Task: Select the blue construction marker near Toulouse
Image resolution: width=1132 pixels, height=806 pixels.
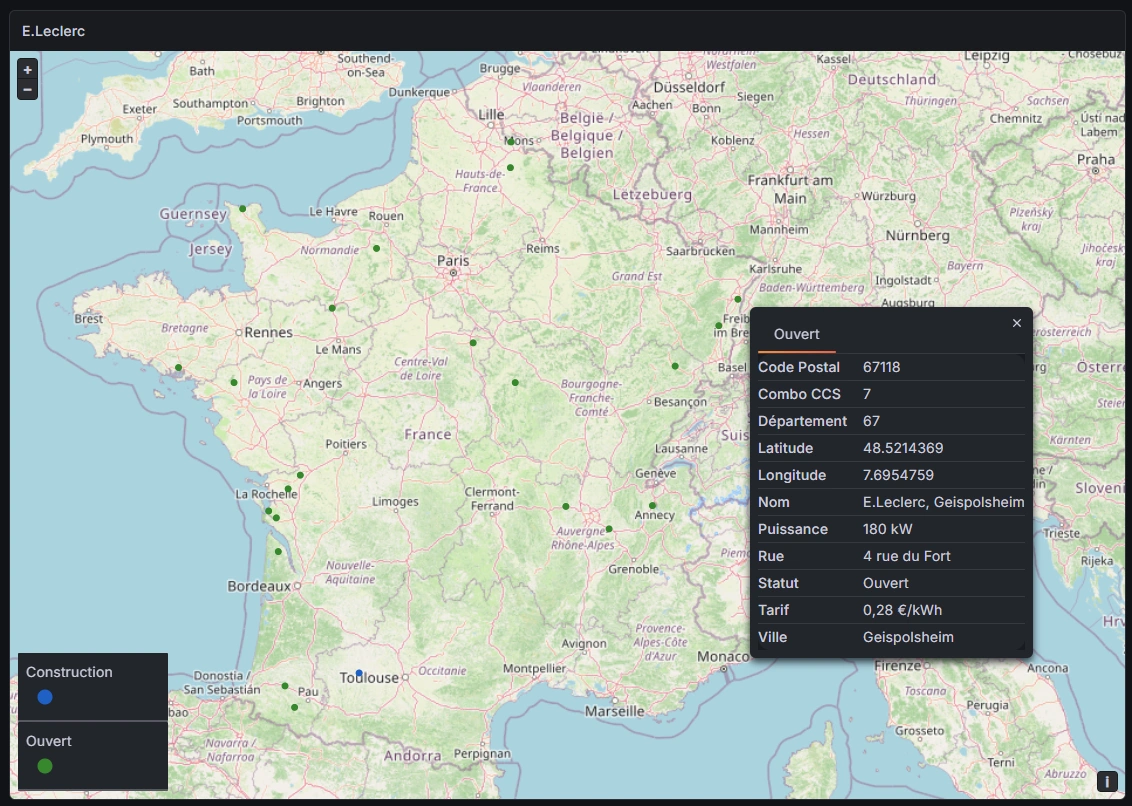Action: 359,673
